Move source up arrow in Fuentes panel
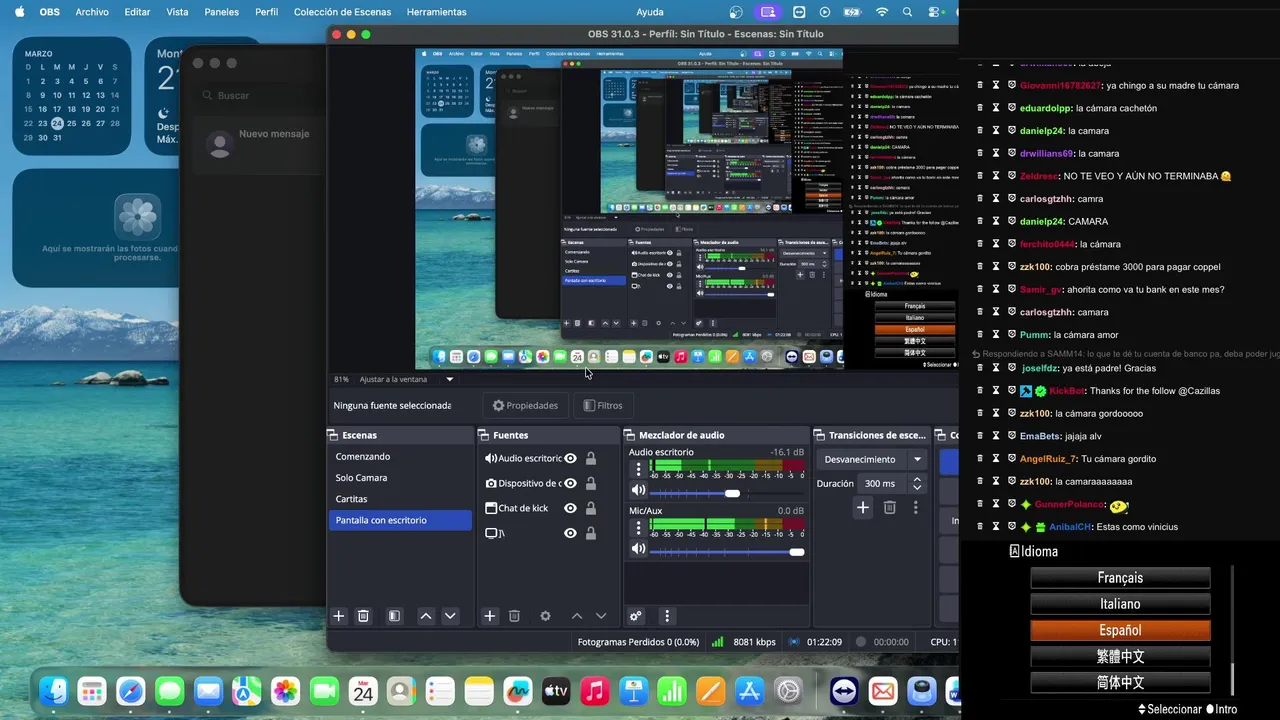 point(577,616)
